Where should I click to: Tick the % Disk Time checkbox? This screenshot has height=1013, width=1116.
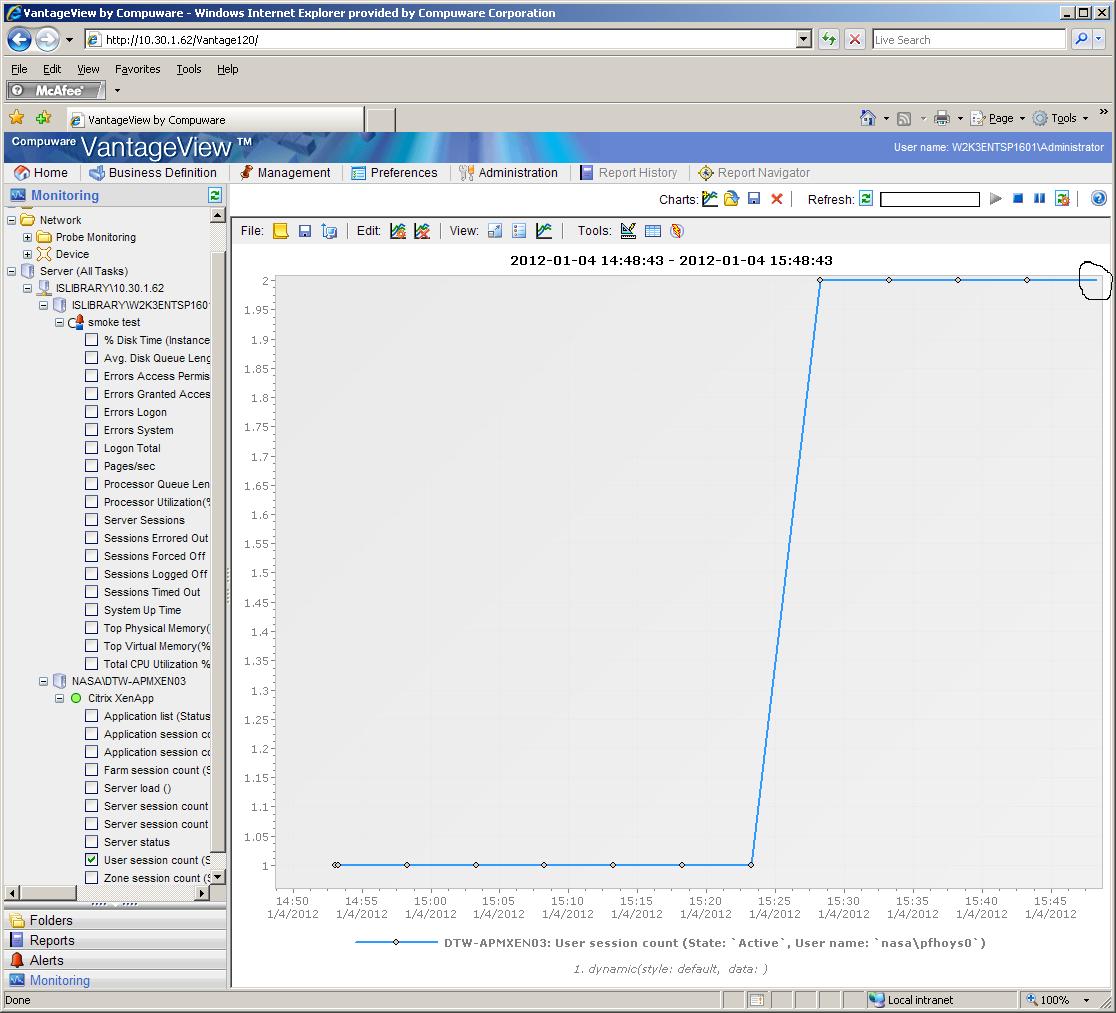pos(91,340)
